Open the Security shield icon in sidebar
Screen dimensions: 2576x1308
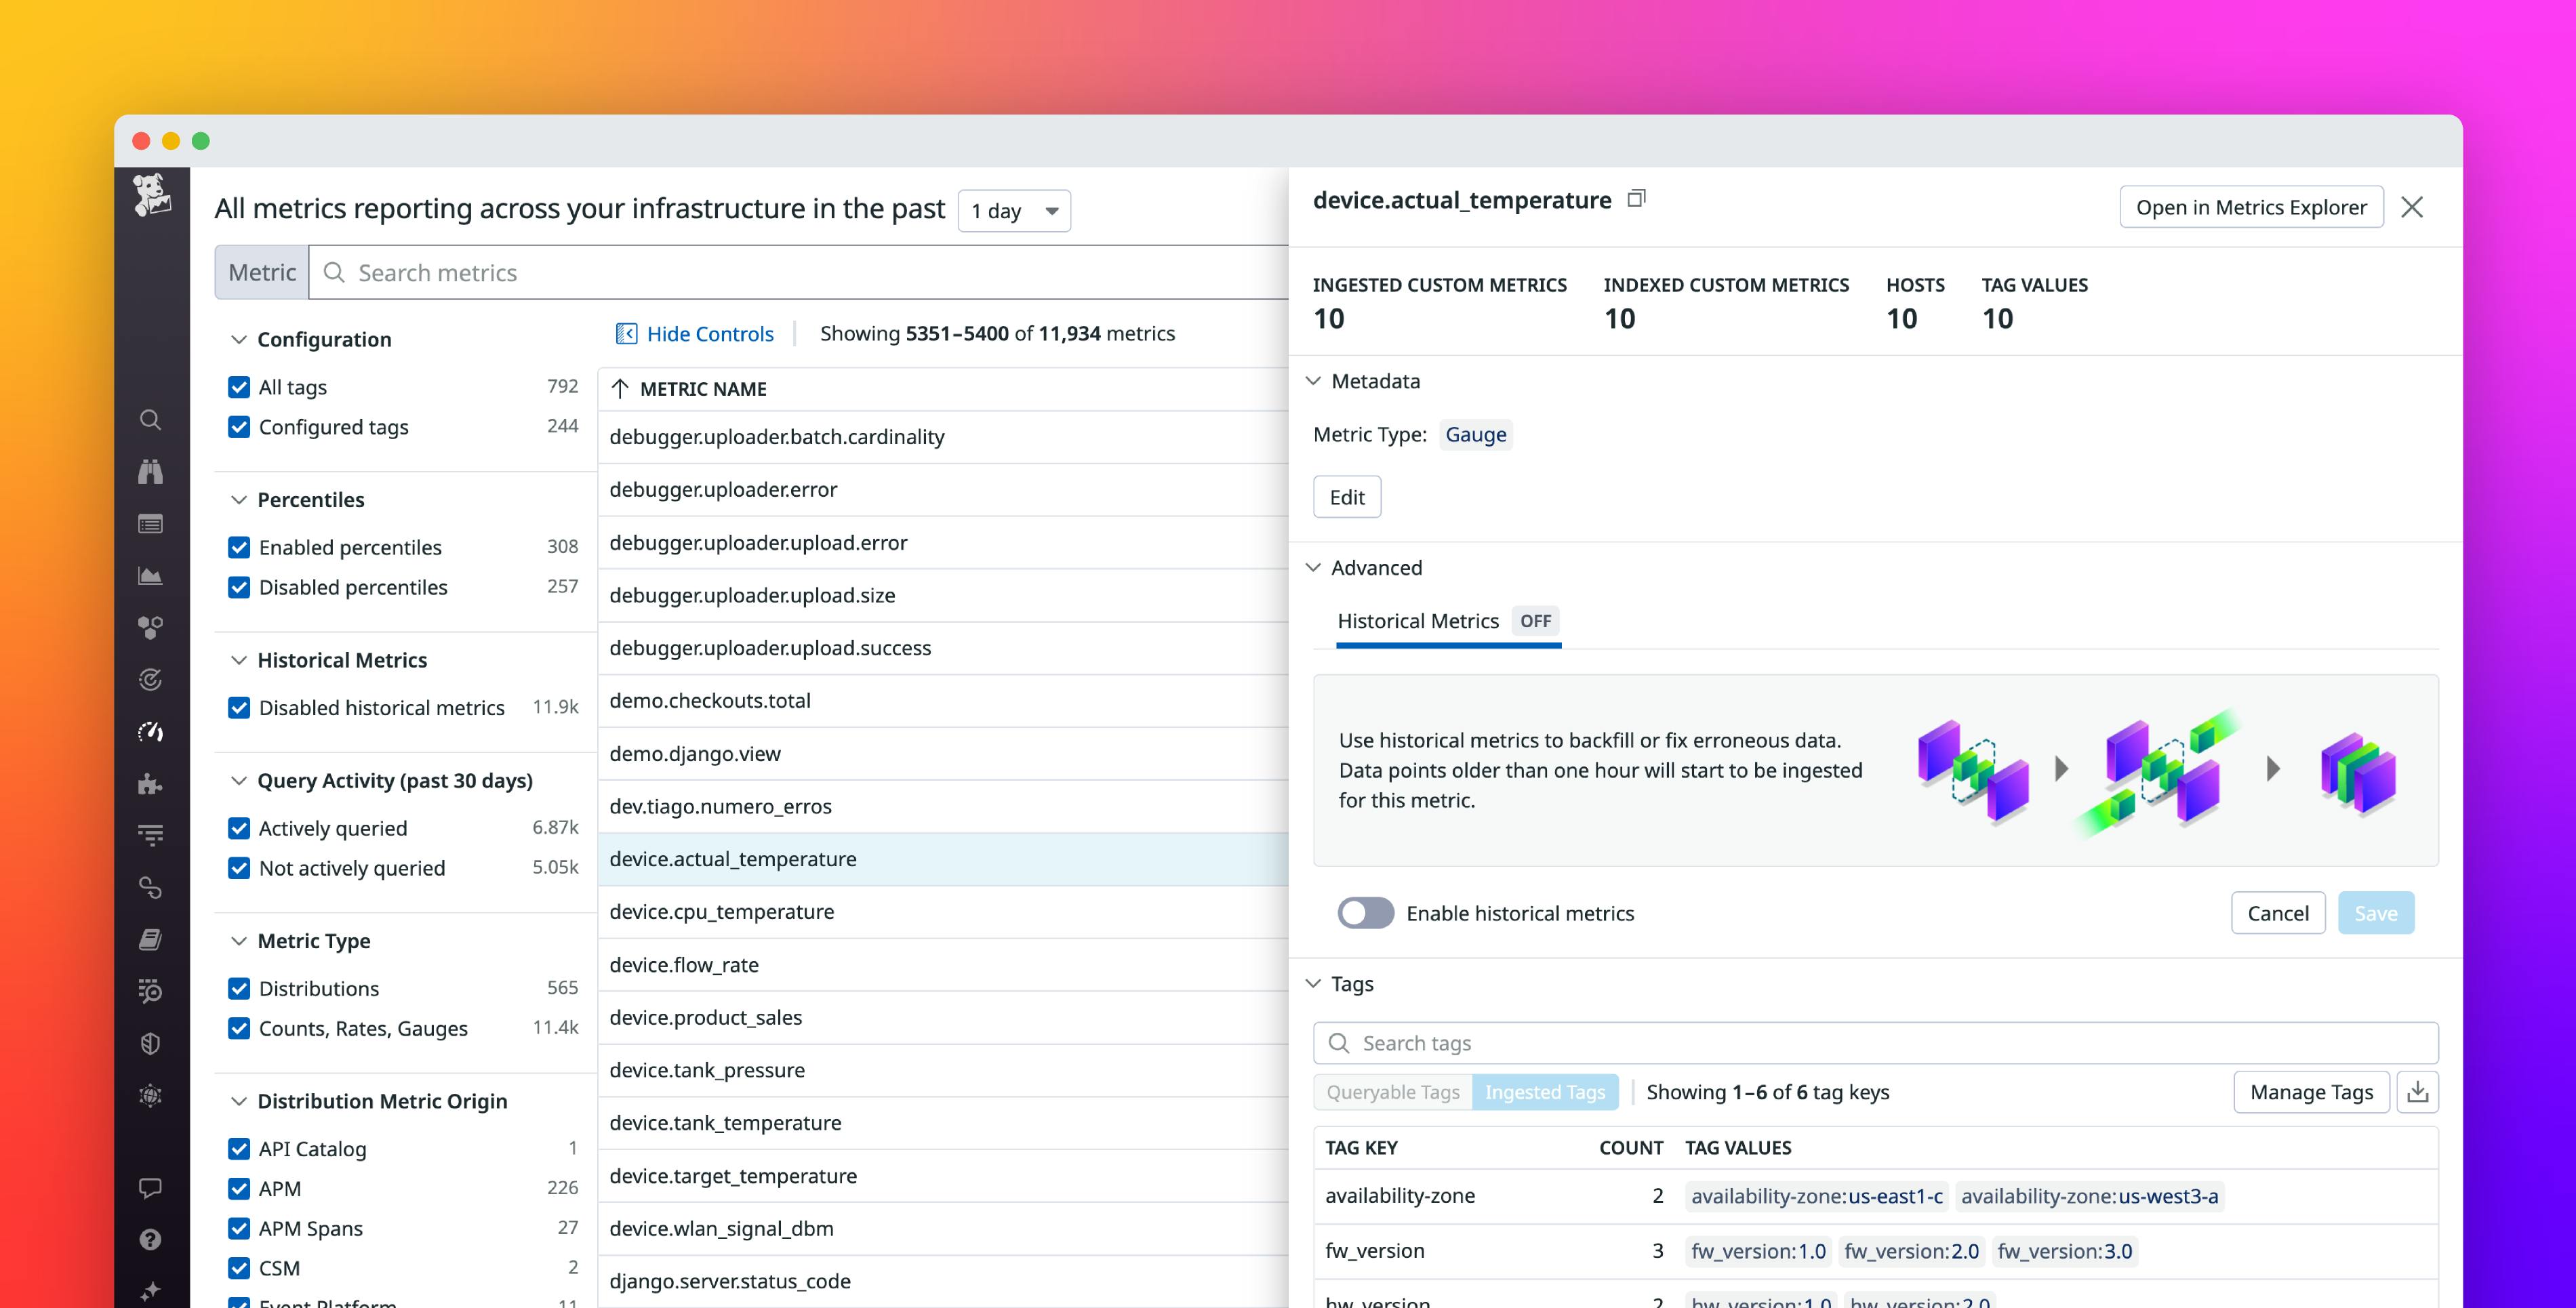pos(151,1044)
